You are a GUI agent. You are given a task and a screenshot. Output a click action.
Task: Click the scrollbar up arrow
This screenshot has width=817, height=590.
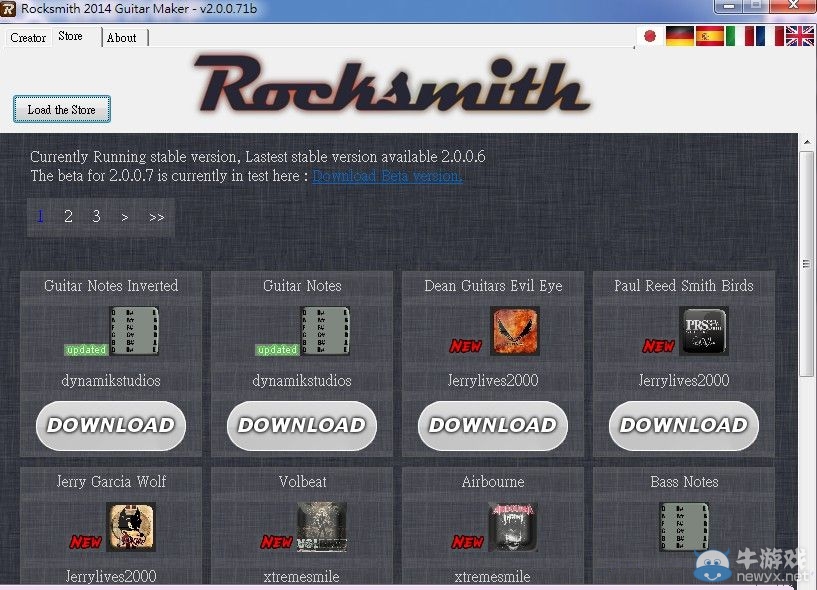[x=807, y=142]
